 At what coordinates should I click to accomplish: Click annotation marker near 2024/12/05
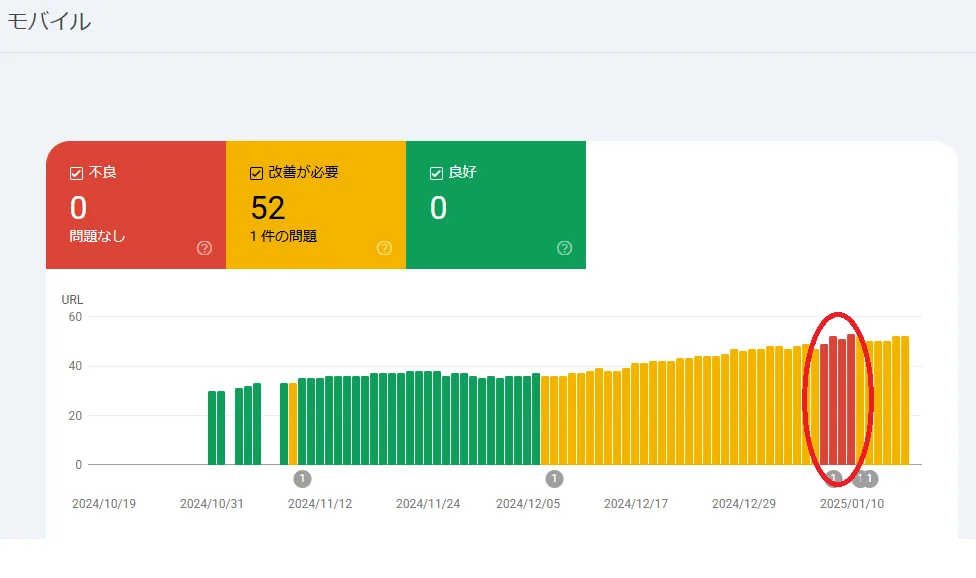tap(554, 479)
